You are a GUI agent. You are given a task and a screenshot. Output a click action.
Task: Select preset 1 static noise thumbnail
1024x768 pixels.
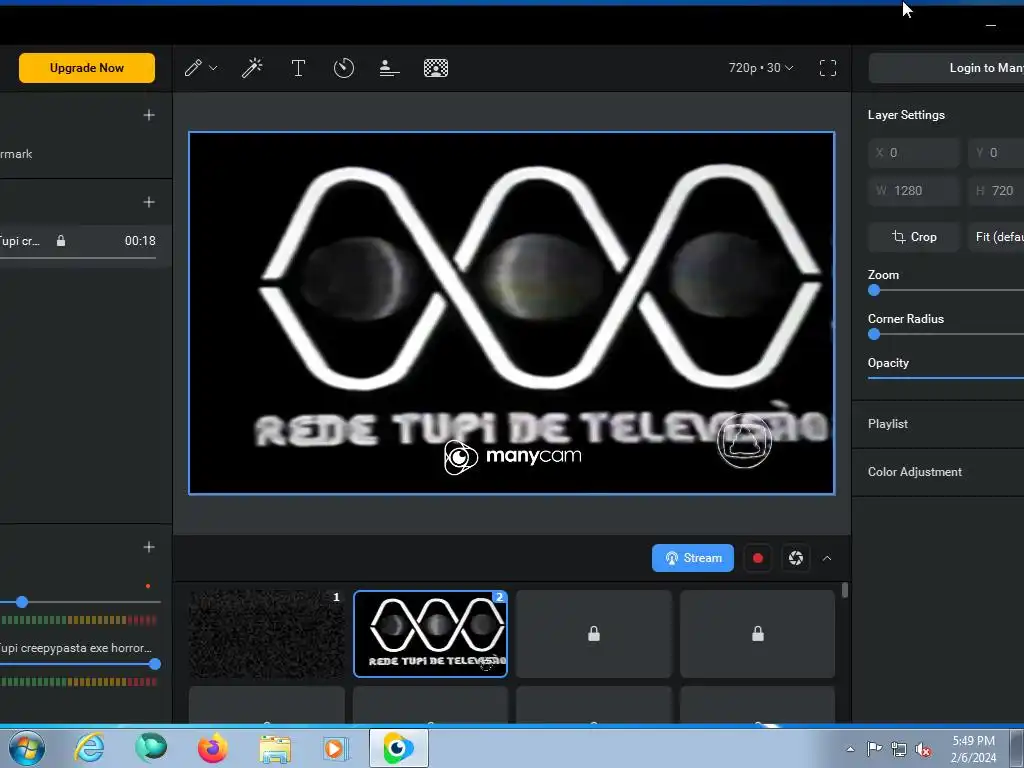point(266,633)
